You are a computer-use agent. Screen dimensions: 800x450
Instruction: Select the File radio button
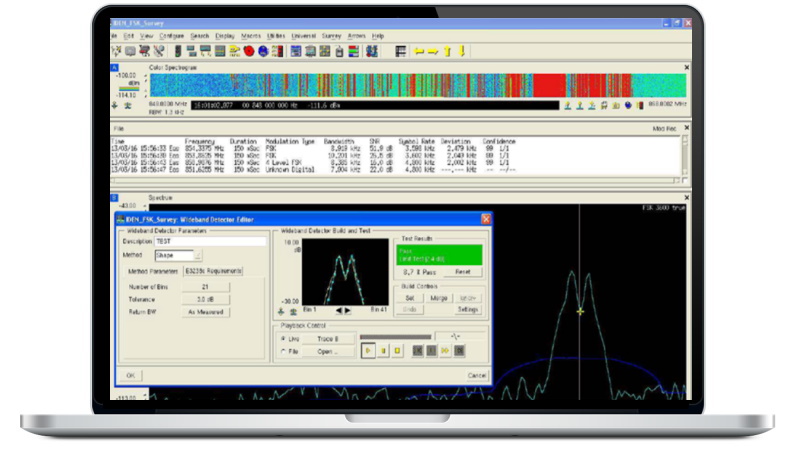284,352
